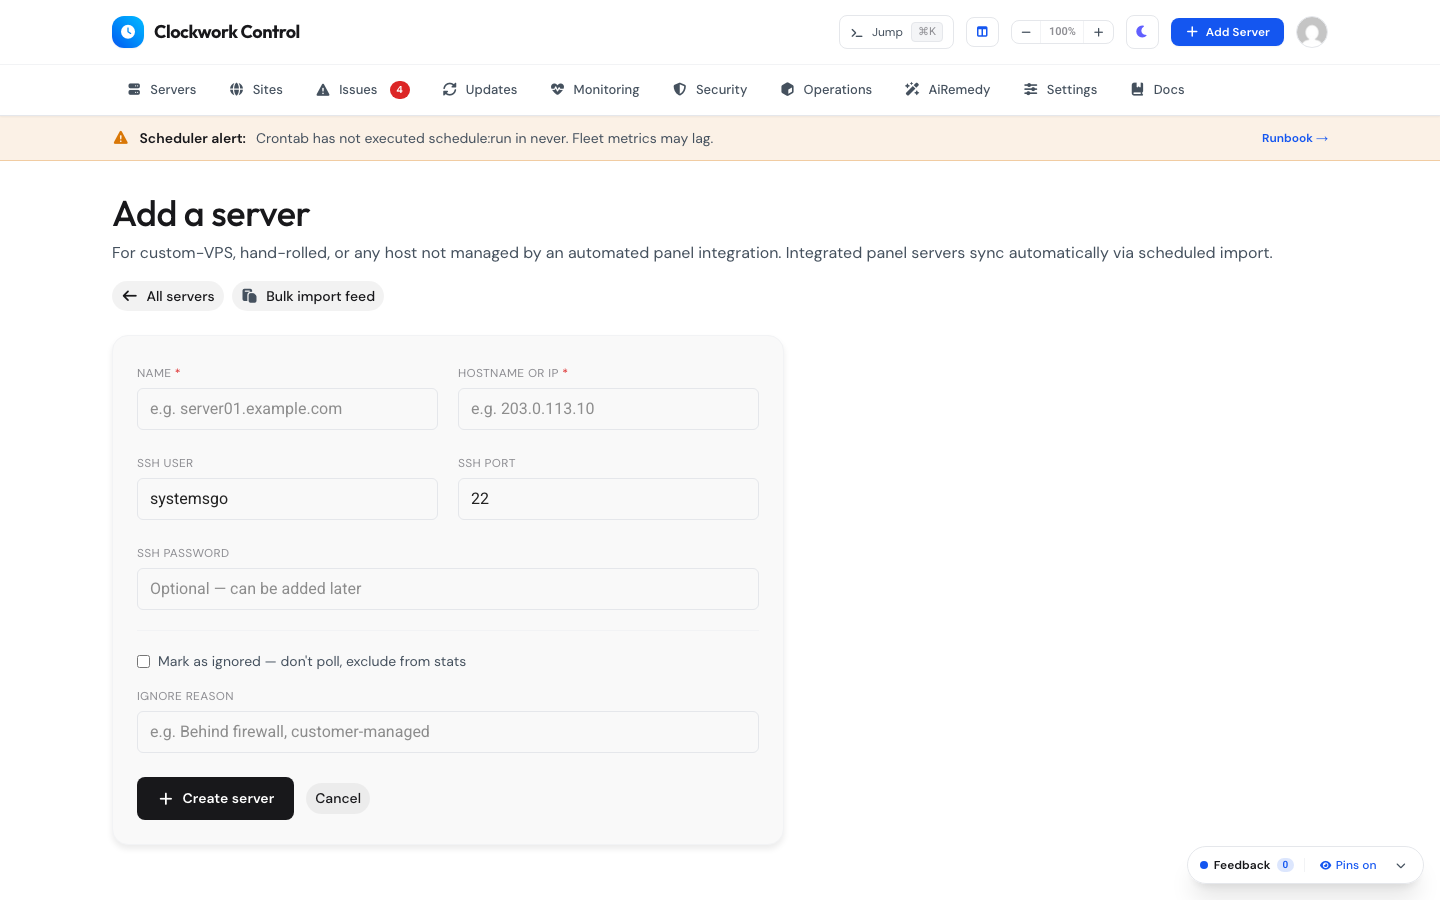
Task: Focus the Ignore Reason input field
Action: [x=448, y=732]
